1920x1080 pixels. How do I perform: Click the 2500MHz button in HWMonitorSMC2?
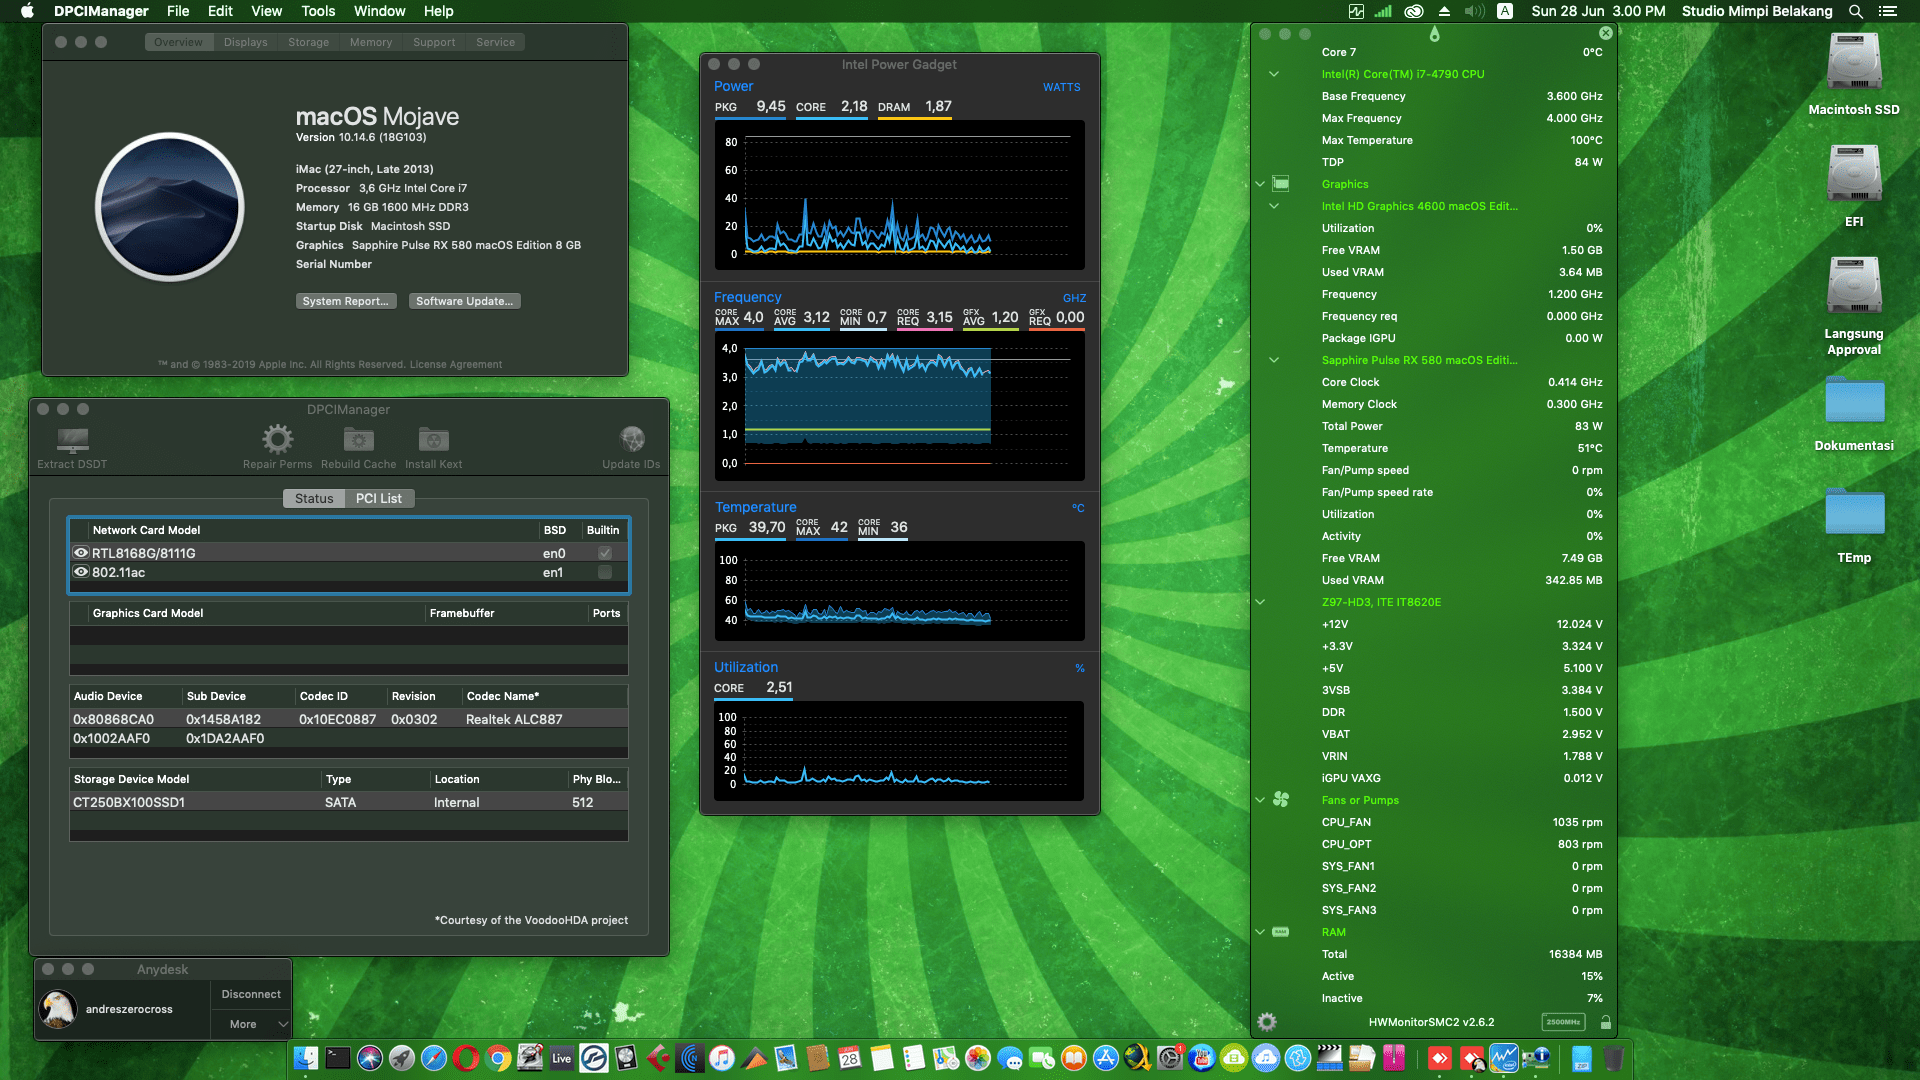coord(1563,1022)
